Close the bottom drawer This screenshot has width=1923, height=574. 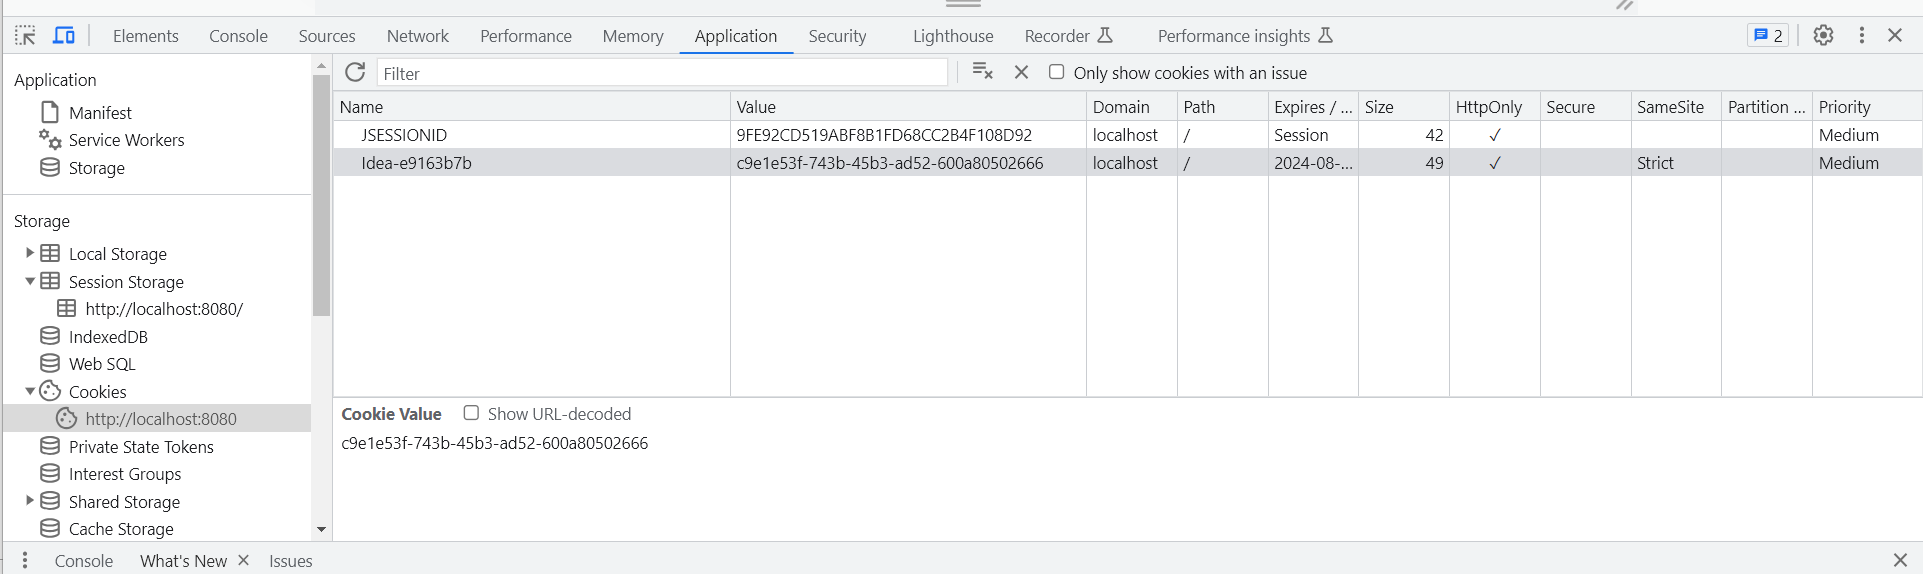(1900, 560)
